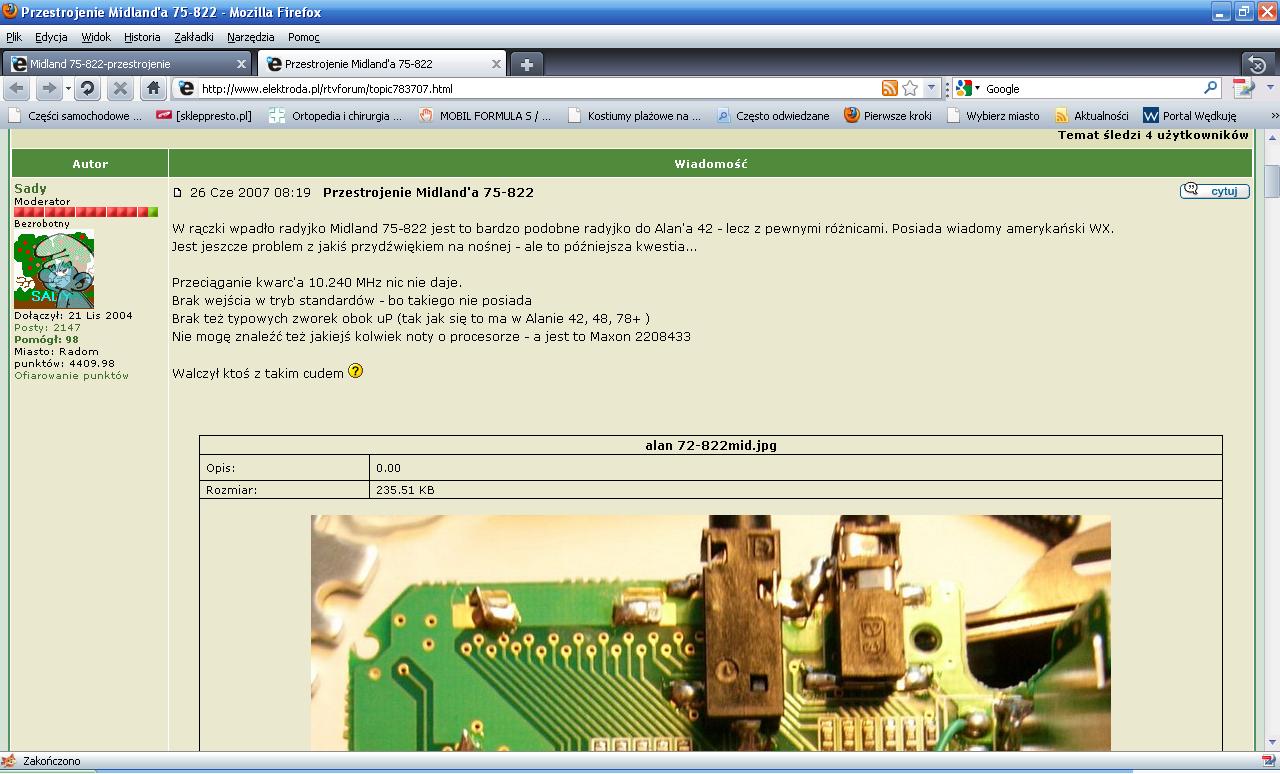The image size is (1280, 774).
Task: Open 'Kostiumy plażowe na' bookmark
Action: click(x=634, y=116)
